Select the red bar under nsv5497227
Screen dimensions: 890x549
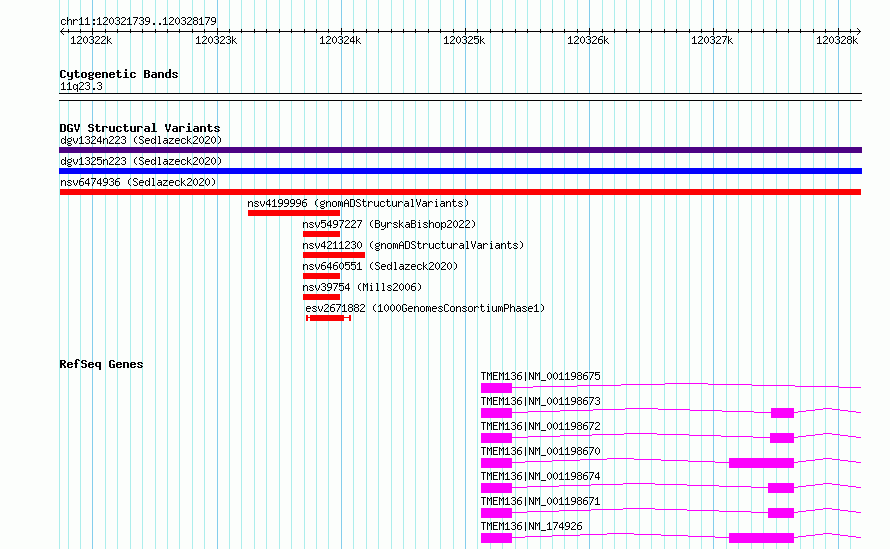[x=321, y=234]
